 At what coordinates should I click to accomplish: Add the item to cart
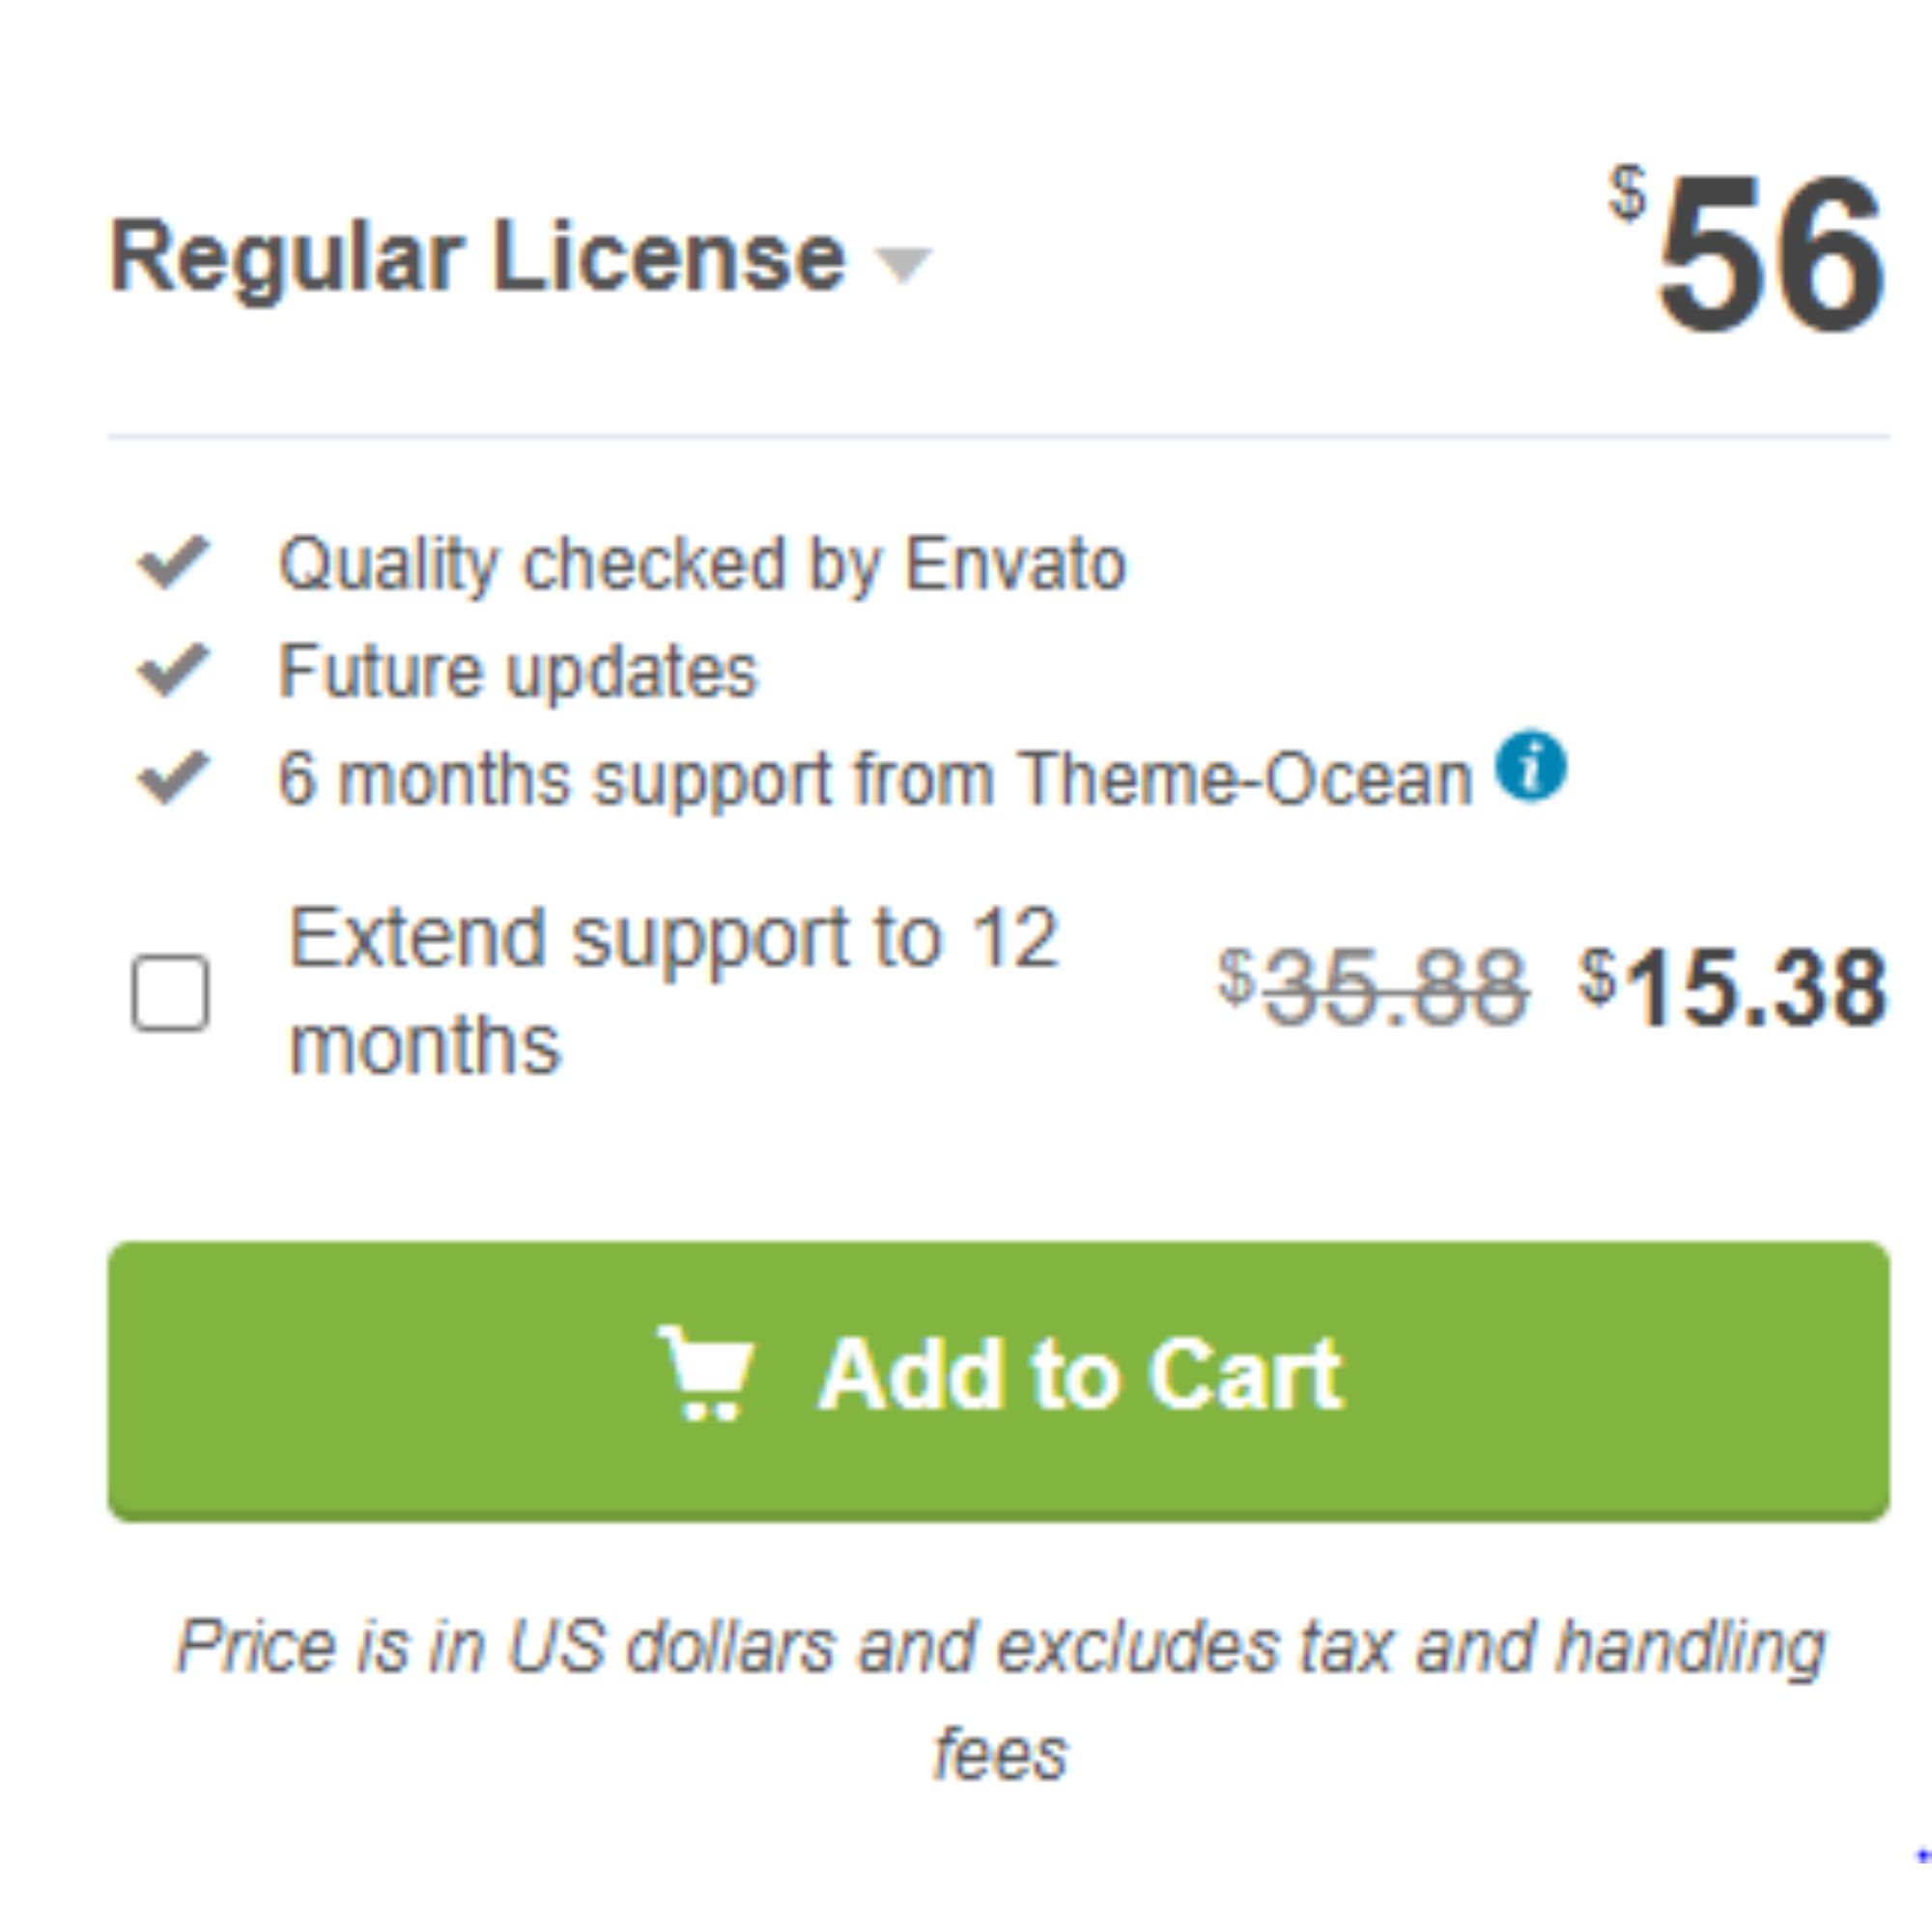[x=998, y=1381]
